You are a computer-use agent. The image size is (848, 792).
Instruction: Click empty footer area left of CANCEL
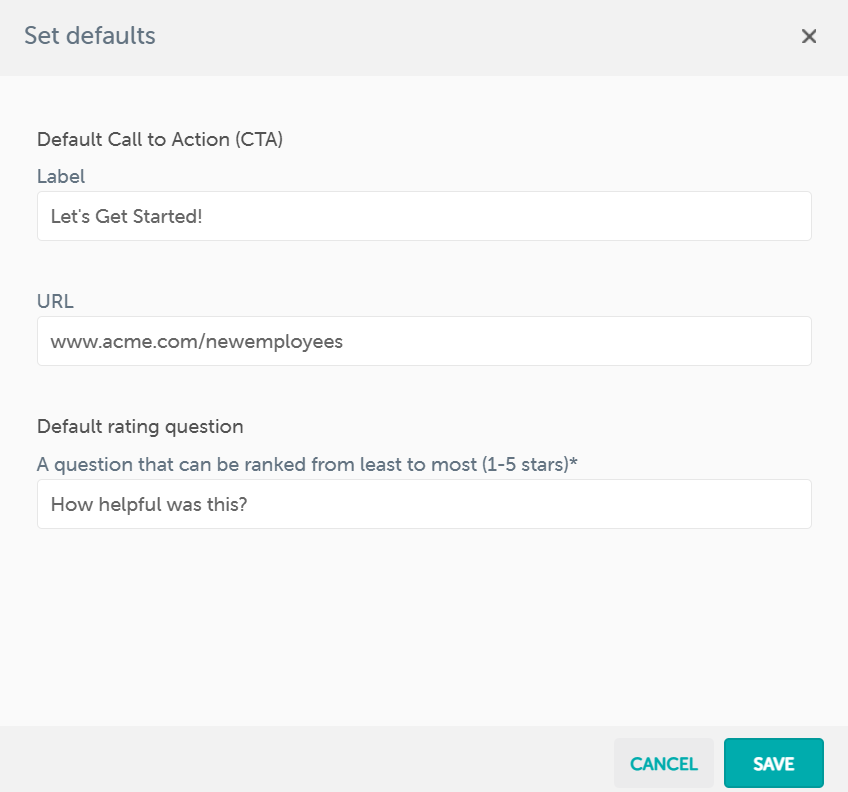click(x=300, y=764)
